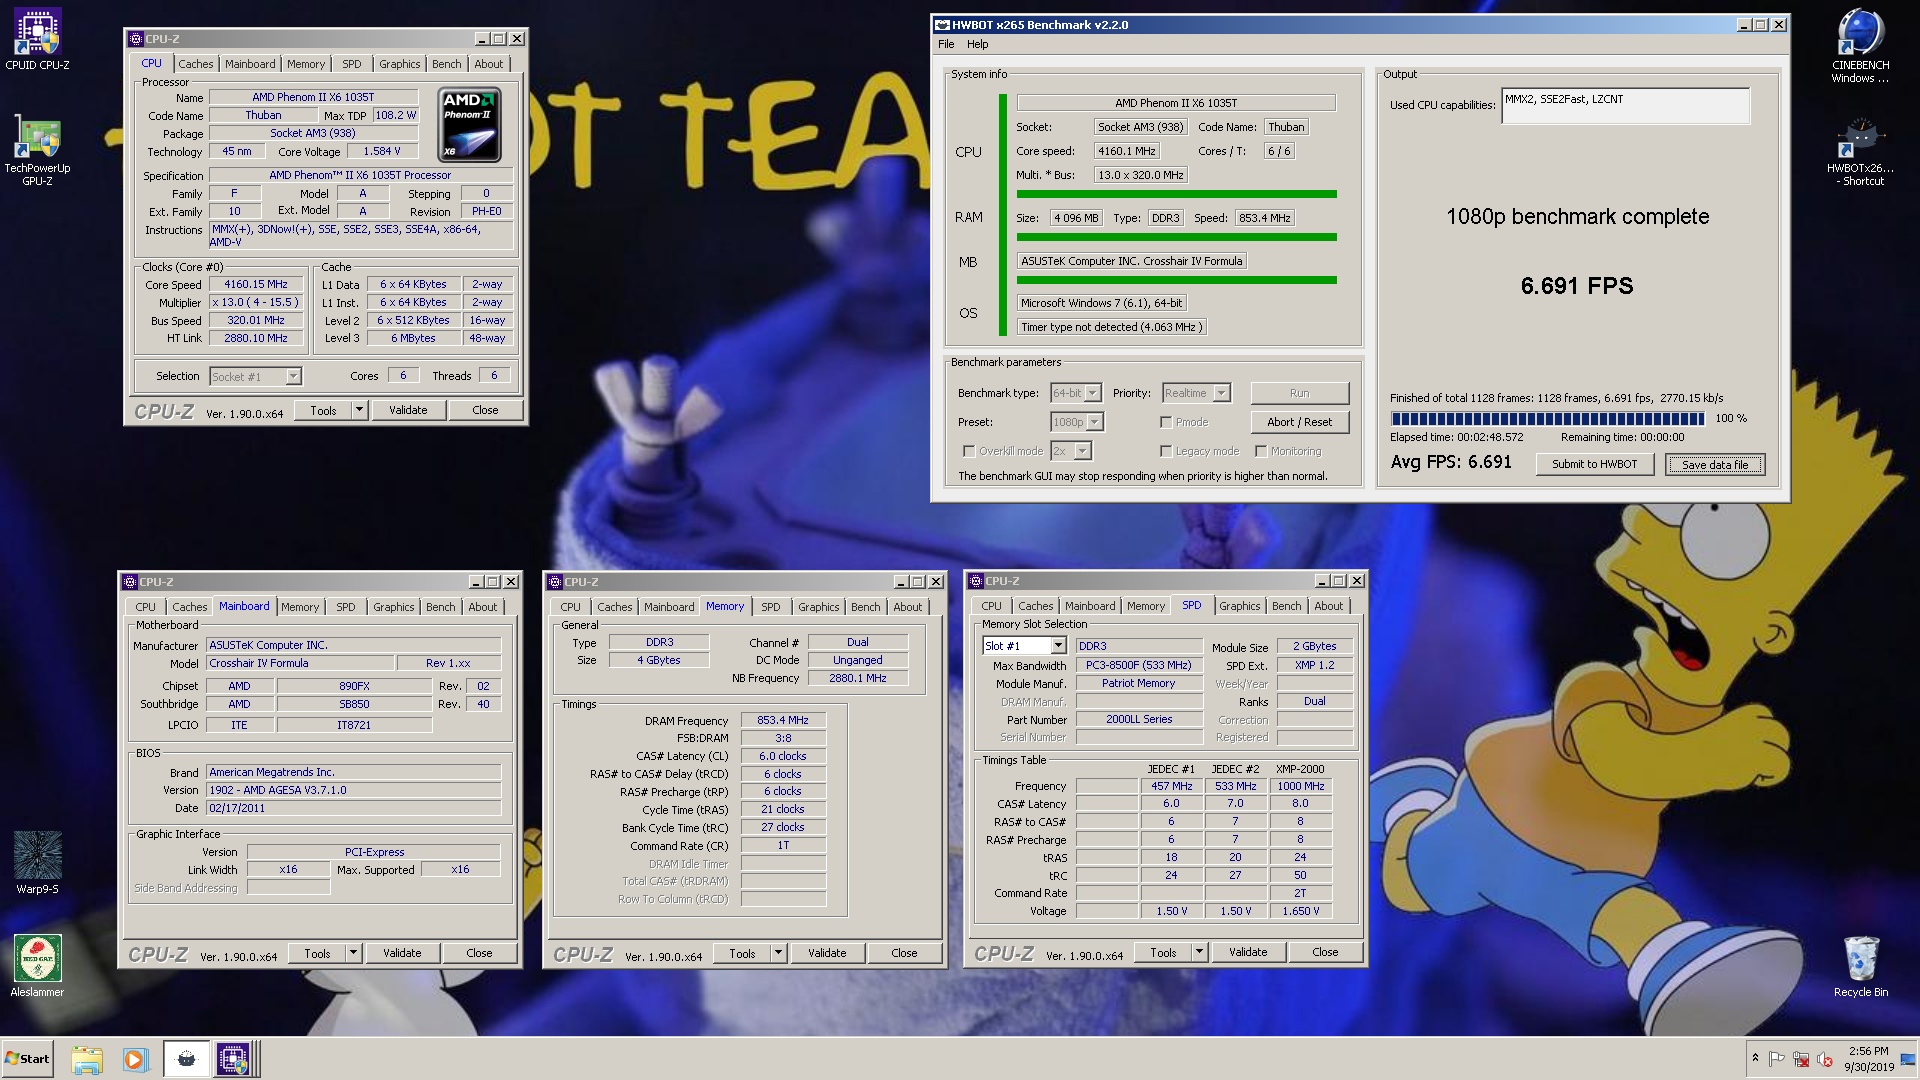Viewport: 1920px width, 1080px height.
Task: Click Tools button in Memory CPU-Z window
Action: coord(743,953)
